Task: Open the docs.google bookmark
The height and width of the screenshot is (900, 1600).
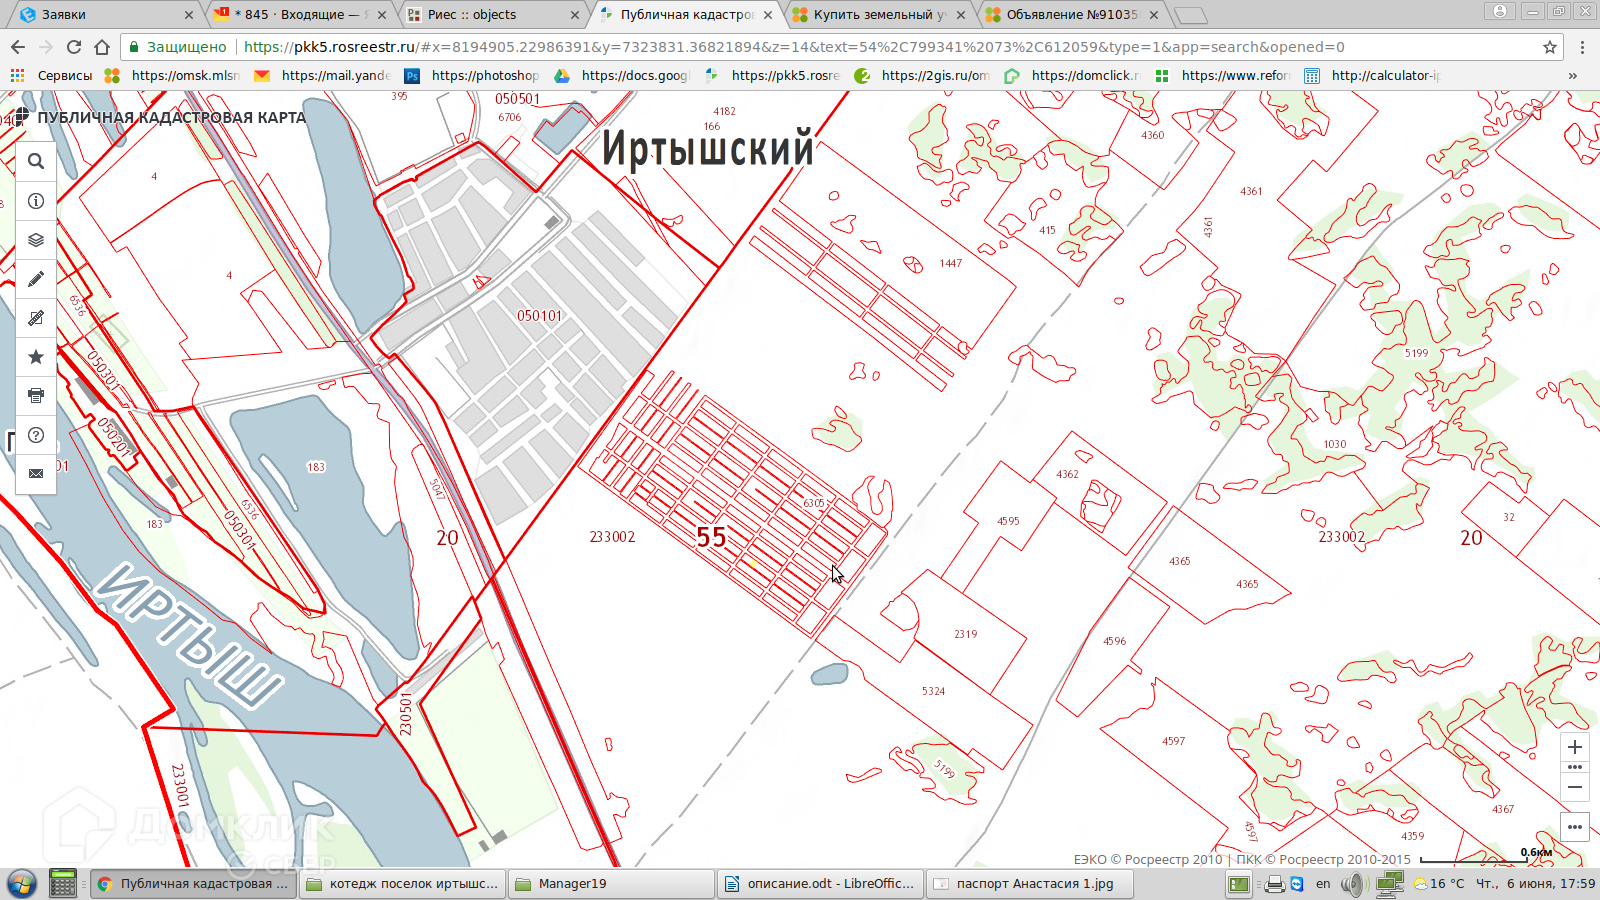Action: pyautogui.click(x=621, y=75)
